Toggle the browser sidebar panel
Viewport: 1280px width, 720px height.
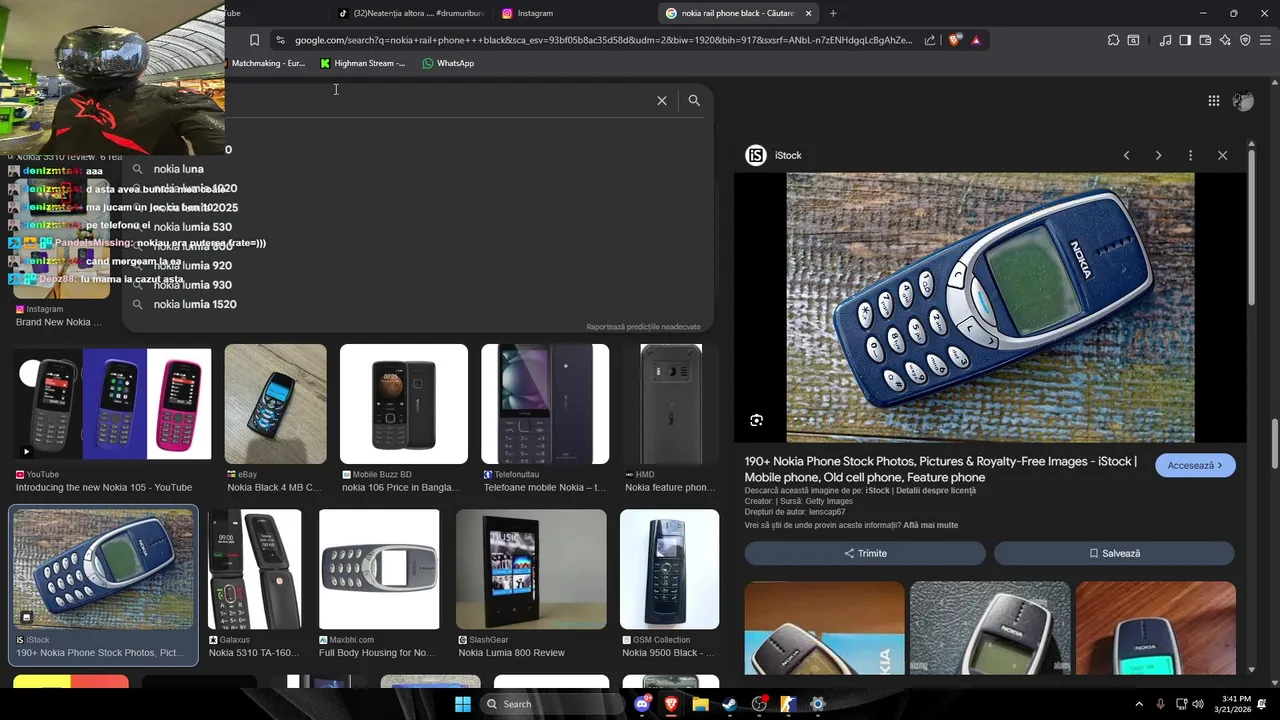tap(1185, 40)
